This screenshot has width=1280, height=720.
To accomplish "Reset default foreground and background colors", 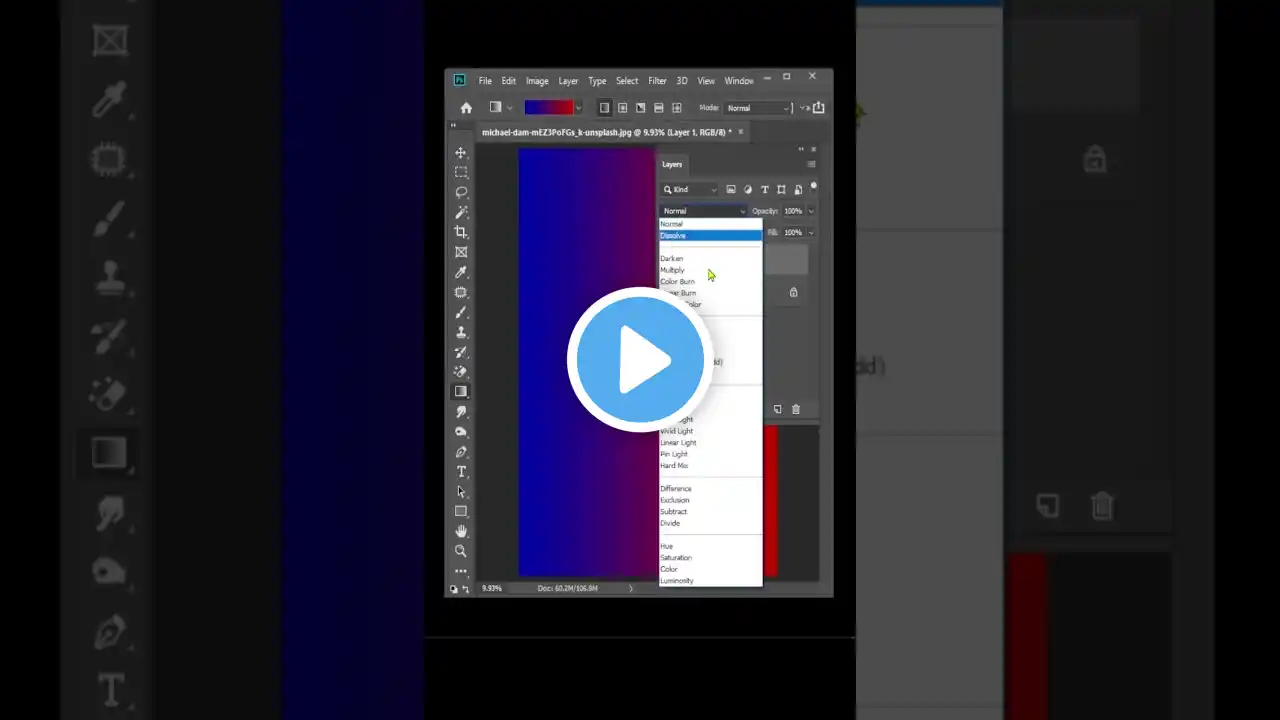I will [x=454, y=589].
